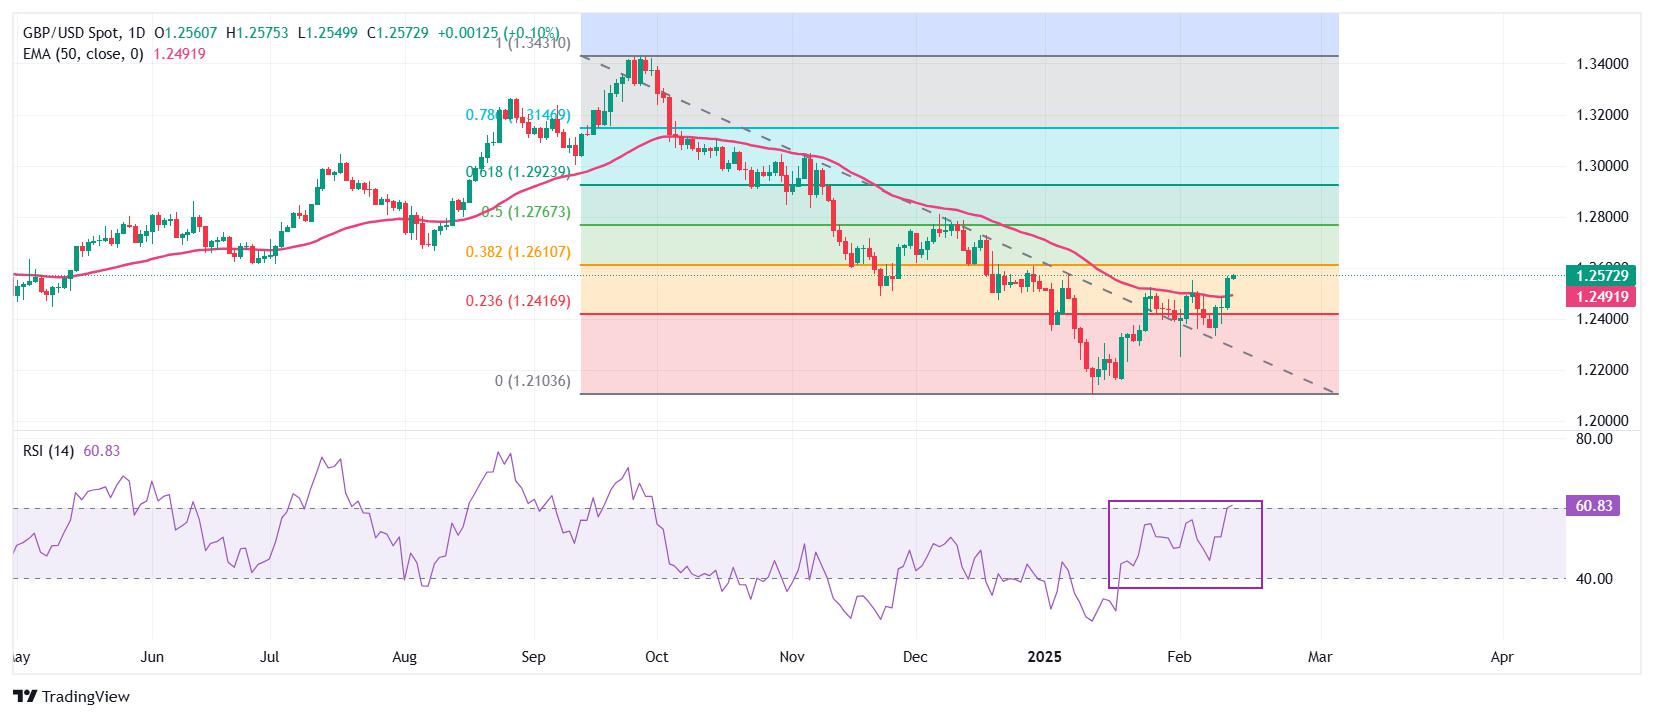Click the 1.30000 level on price scale
This screenshot has height=718, width=1654.
coord(1602,166)
